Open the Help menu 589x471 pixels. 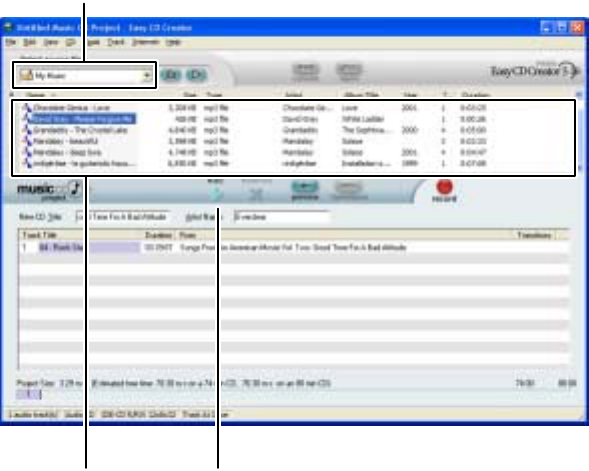tap(173, 42)
